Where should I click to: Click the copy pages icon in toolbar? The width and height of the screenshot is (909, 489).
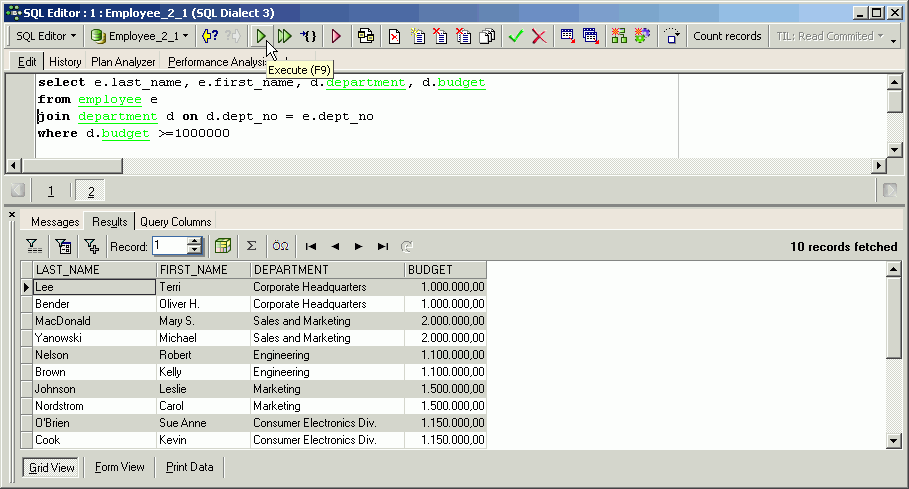488,36
